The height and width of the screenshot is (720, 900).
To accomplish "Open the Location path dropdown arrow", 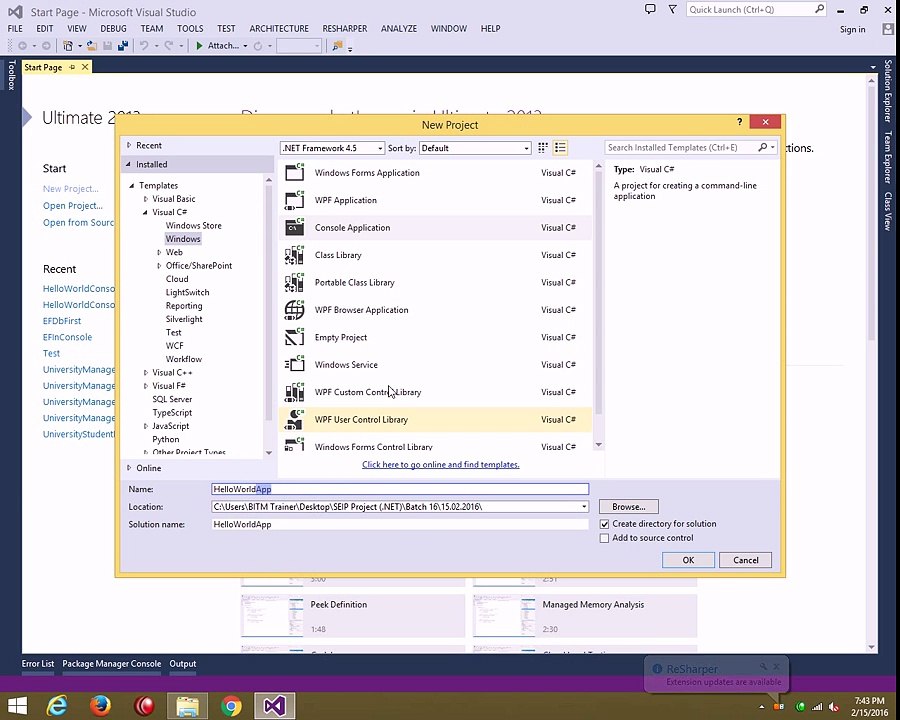I will point(584,507).
